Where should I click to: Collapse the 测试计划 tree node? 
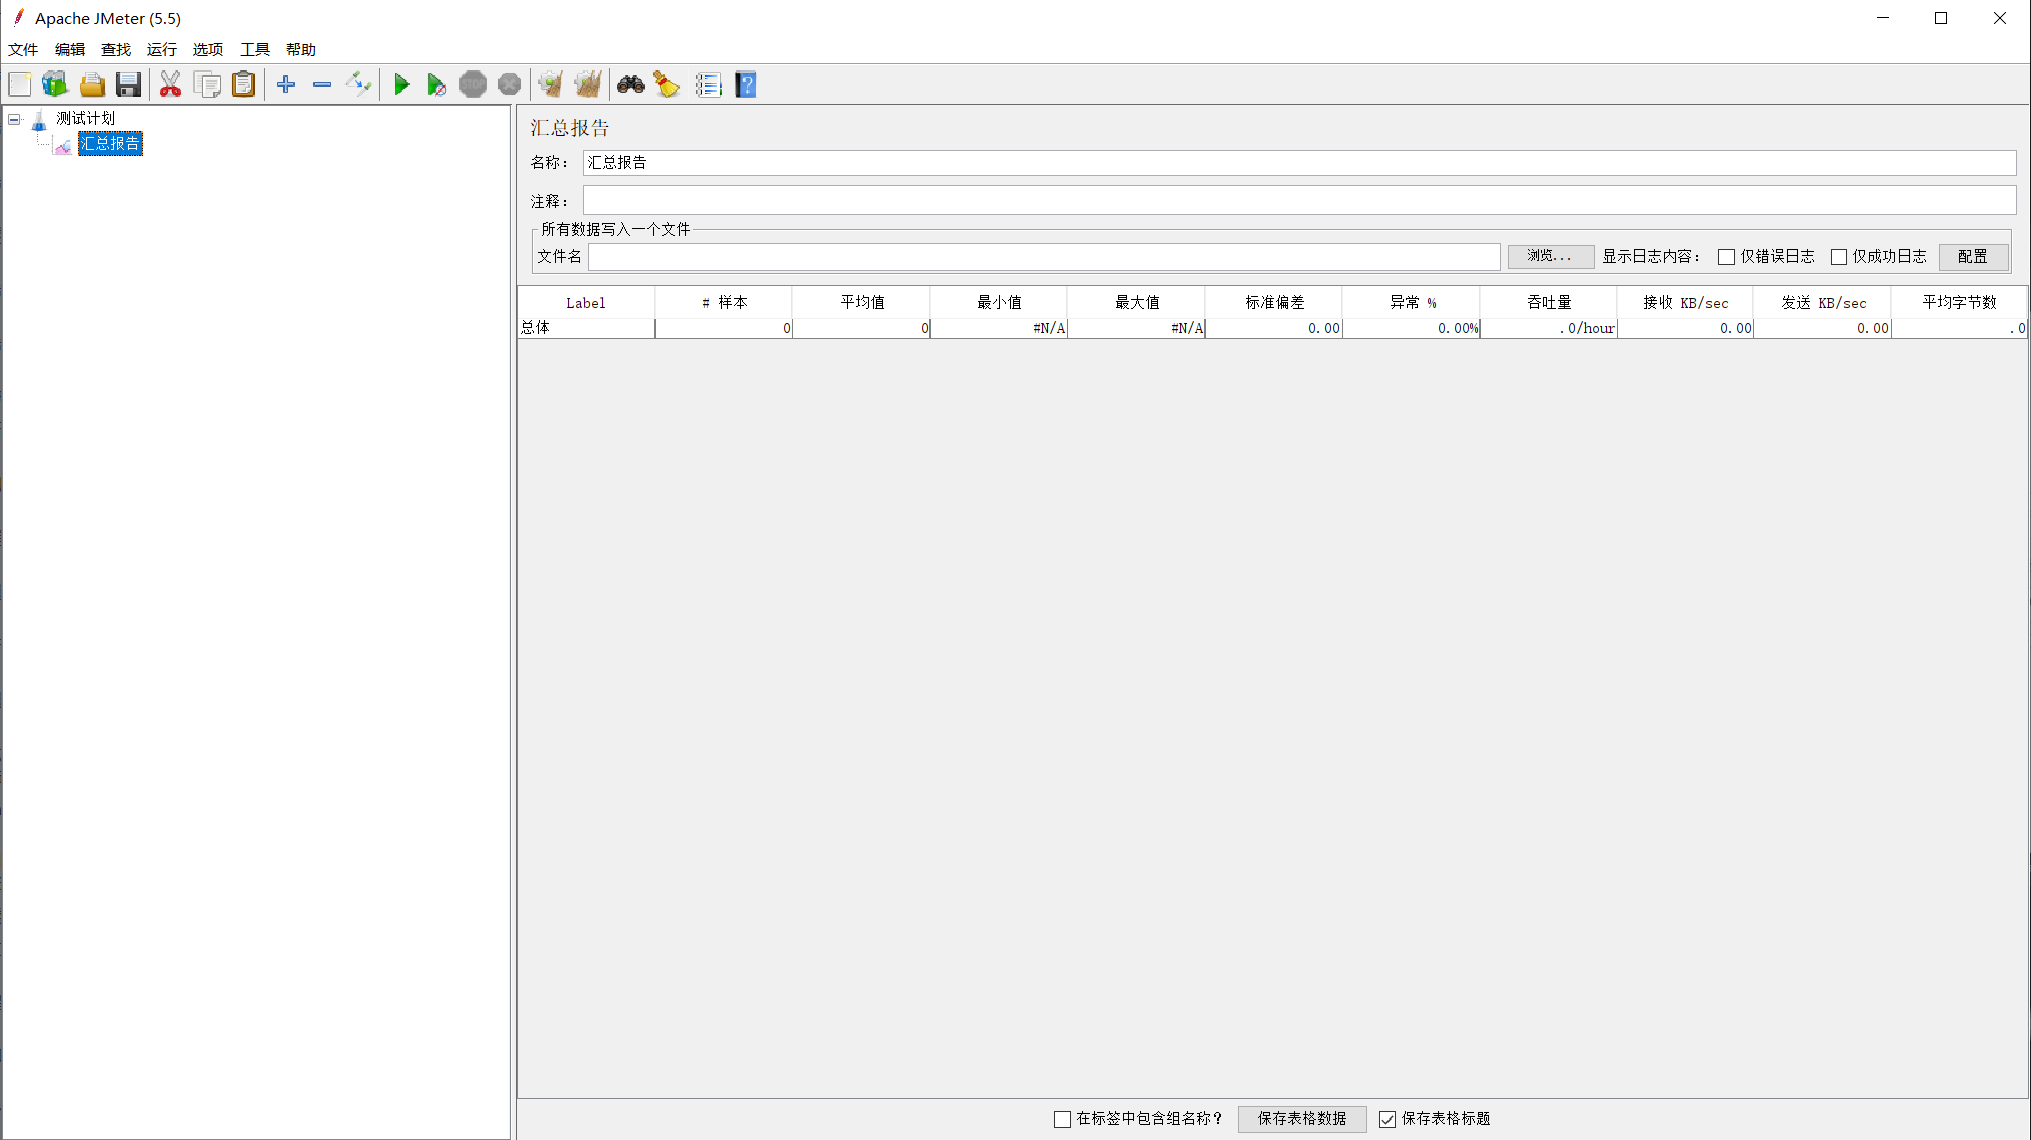(x=14, y=119)
